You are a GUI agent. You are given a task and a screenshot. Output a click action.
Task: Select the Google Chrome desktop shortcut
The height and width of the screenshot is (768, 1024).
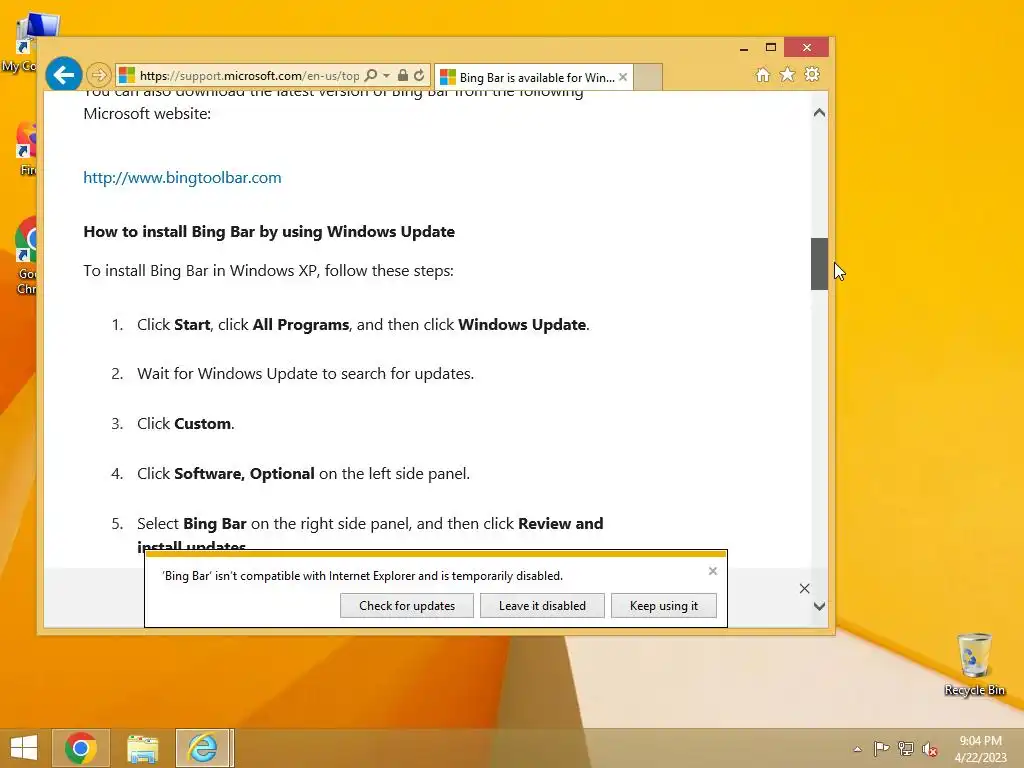pyautogui.click(x=26, y=256)
